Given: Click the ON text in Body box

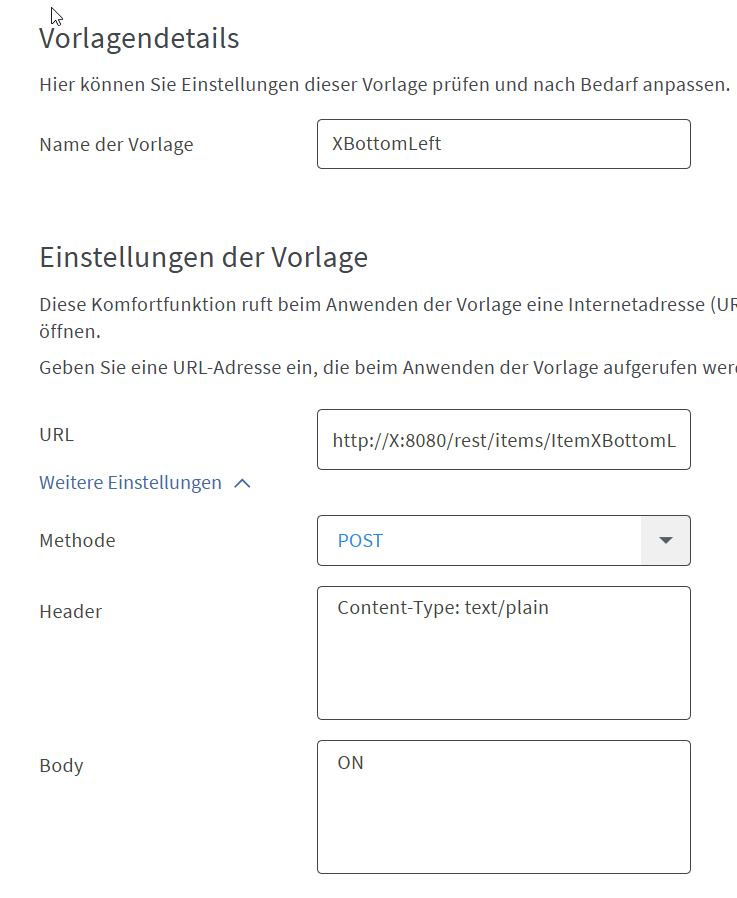Looking at the screenshot, I should click(x=351, y=763).
